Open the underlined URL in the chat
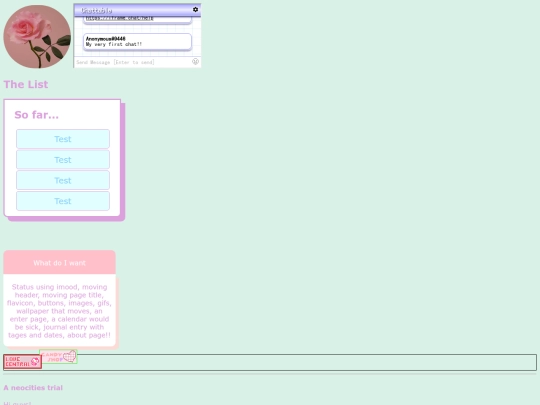The width and height of the screenshot is (540, 405). tap(120, 18)
